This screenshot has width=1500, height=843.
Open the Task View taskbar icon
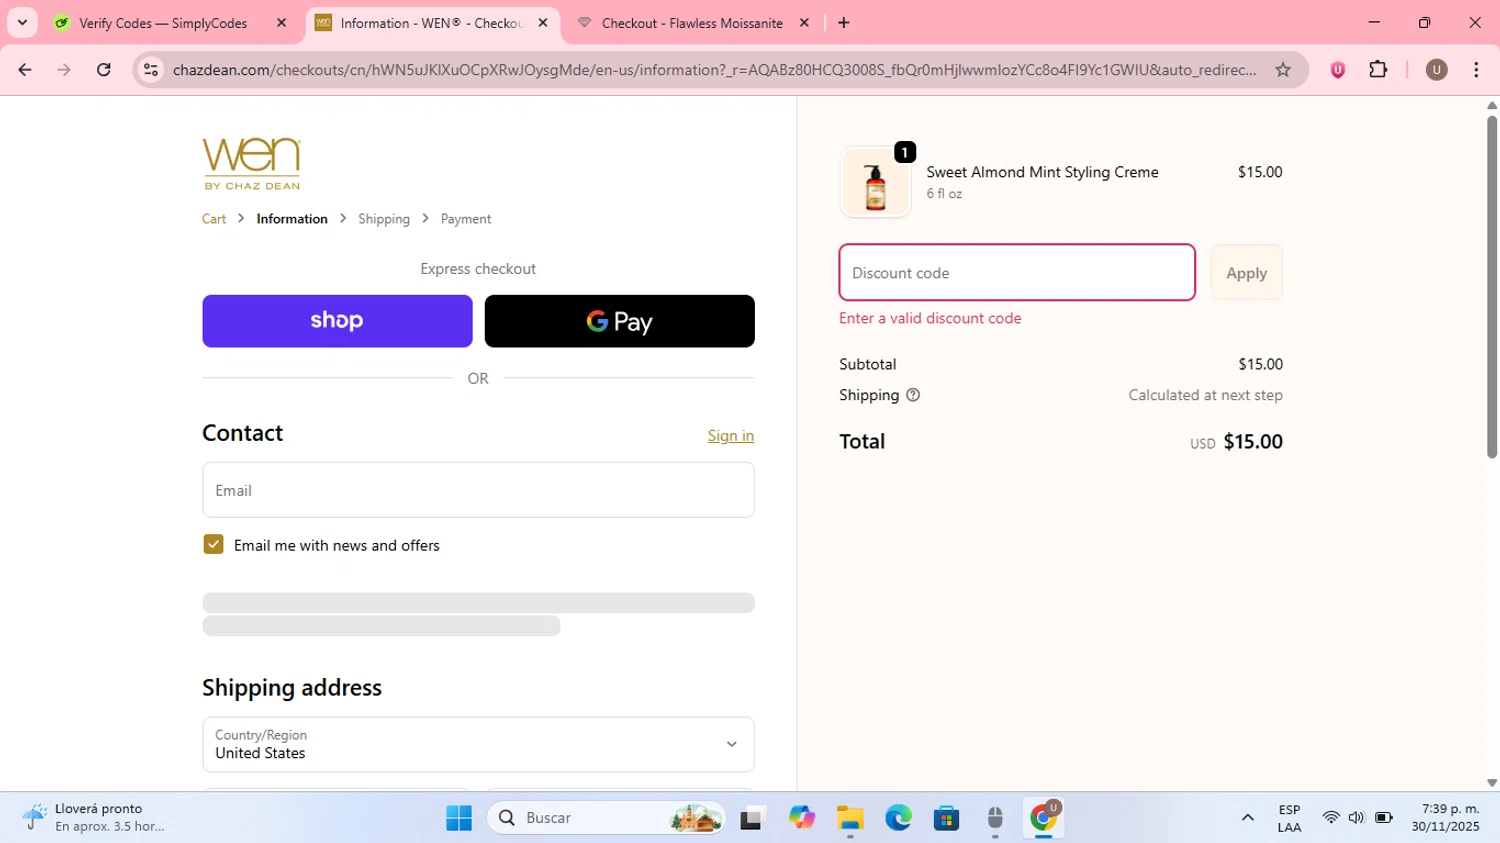point(752,818)
